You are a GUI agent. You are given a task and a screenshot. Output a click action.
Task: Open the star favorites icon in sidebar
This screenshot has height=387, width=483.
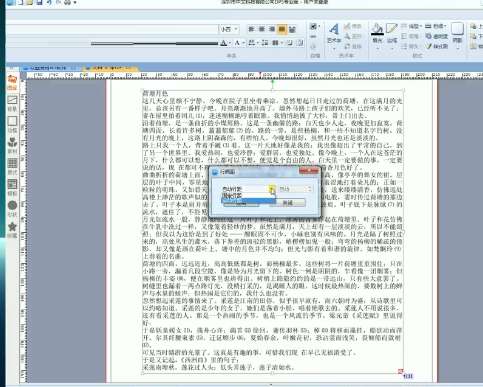click(12, 227)
